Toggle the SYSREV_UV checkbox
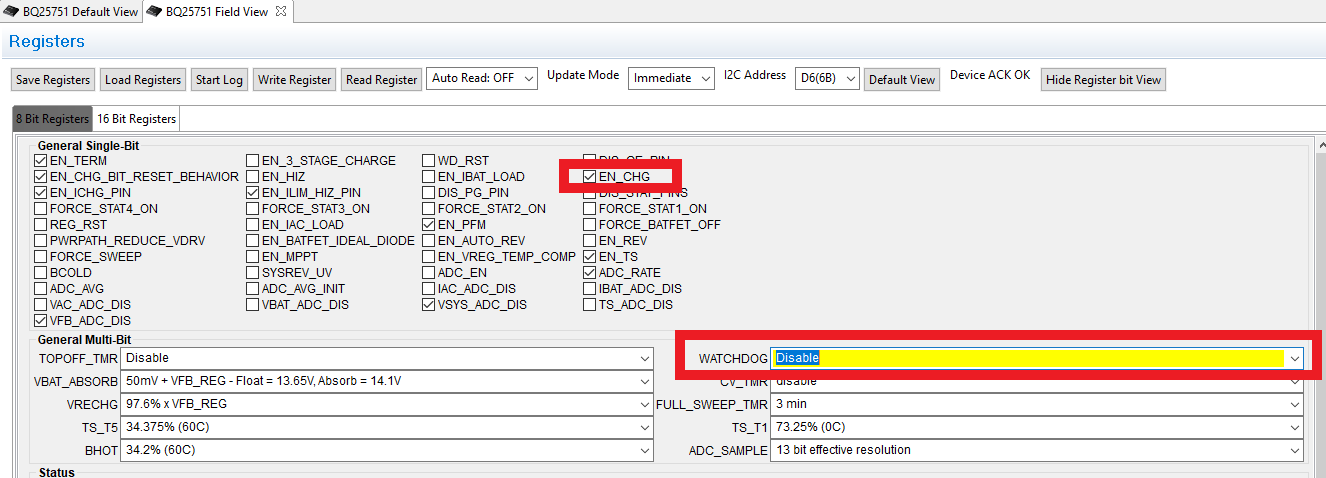This screenshot has height=478, width=1326. (x=253, y=273)
